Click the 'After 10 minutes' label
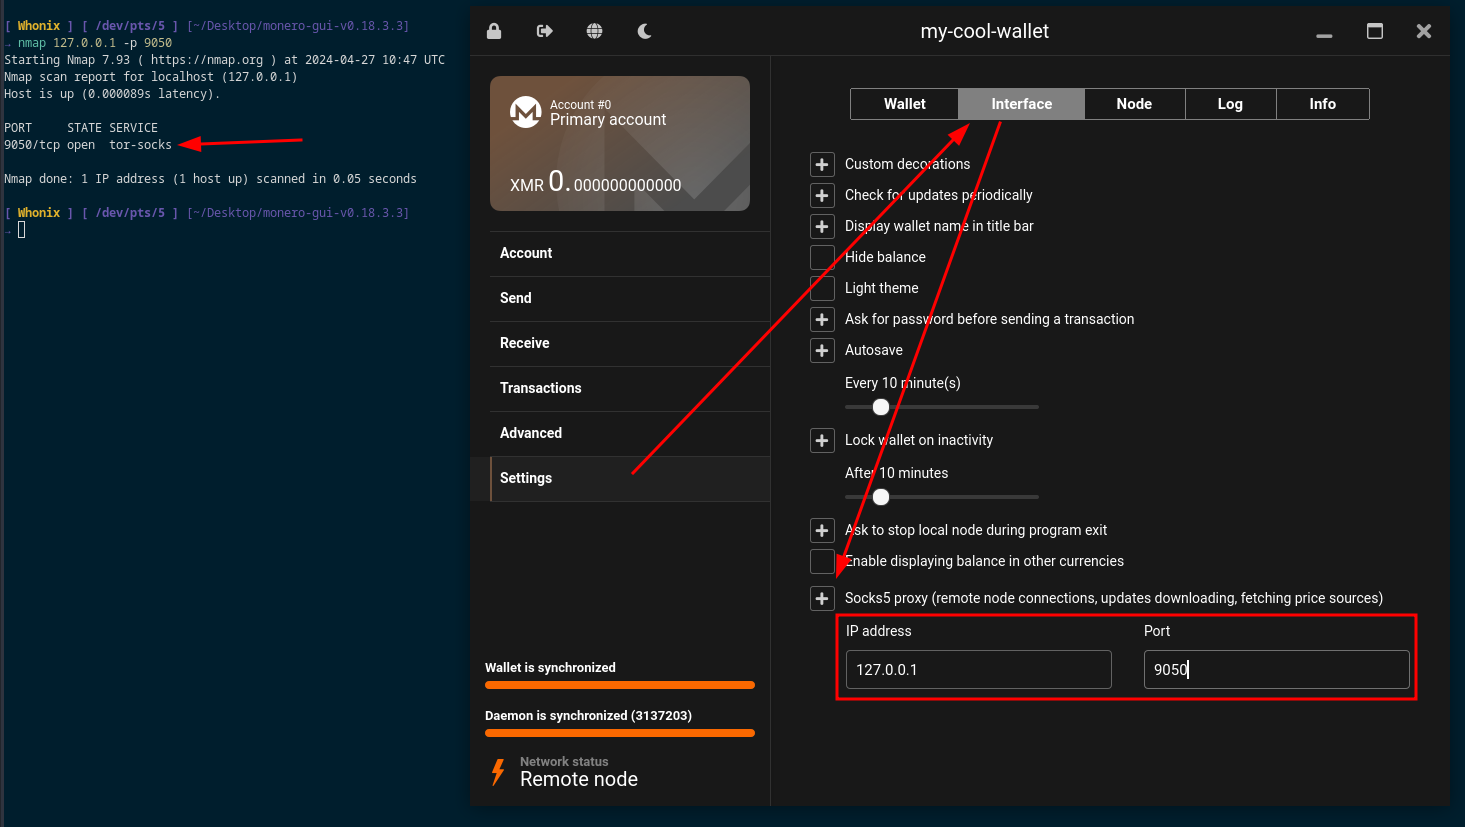 point(896,473)
